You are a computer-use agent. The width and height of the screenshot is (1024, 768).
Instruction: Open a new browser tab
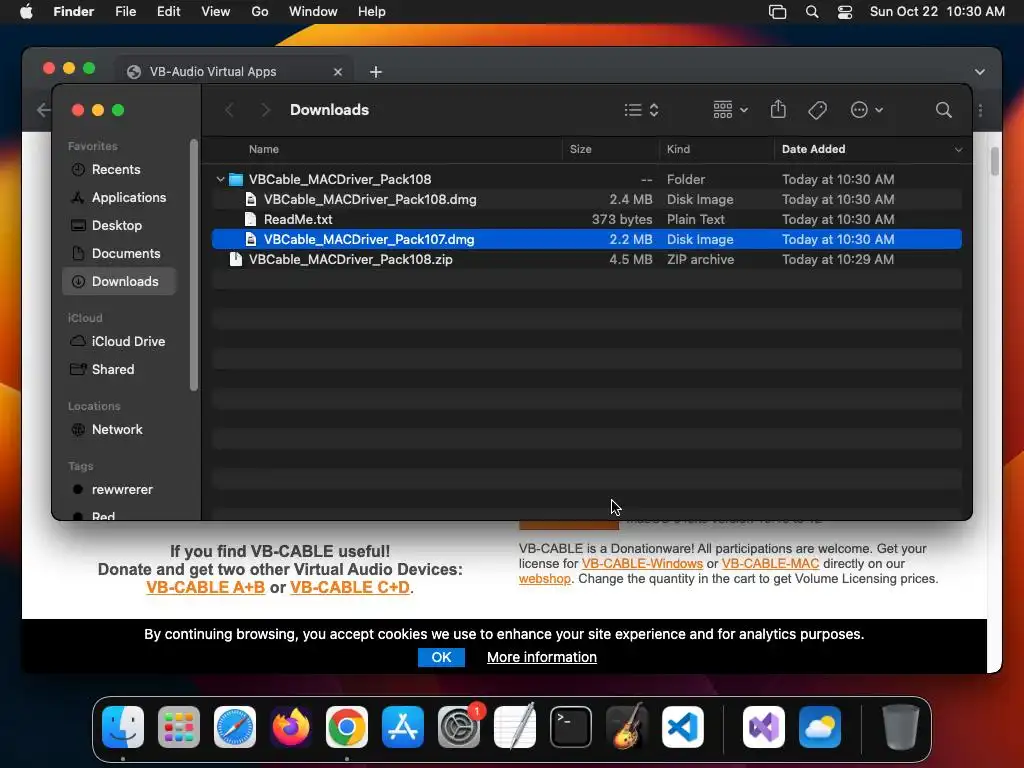click(x=376, y=72)
